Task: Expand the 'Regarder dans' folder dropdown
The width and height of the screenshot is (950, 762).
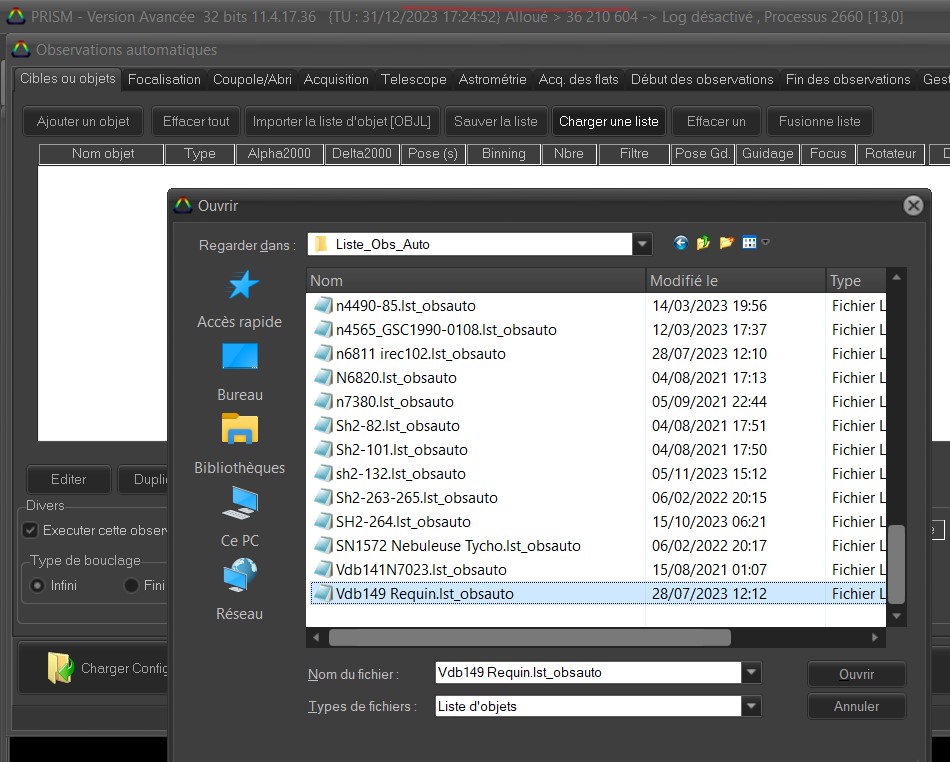Action: point(642,244)
